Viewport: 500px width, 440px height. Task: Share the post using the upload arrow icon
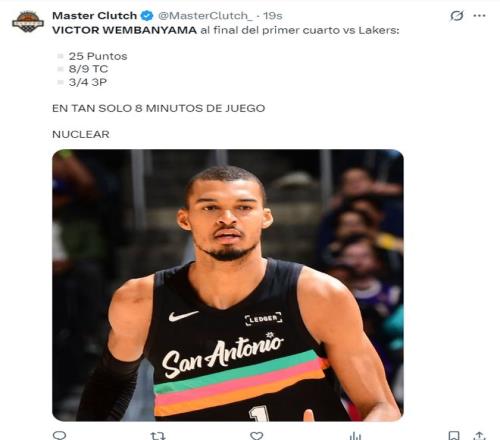pos(479,436)
